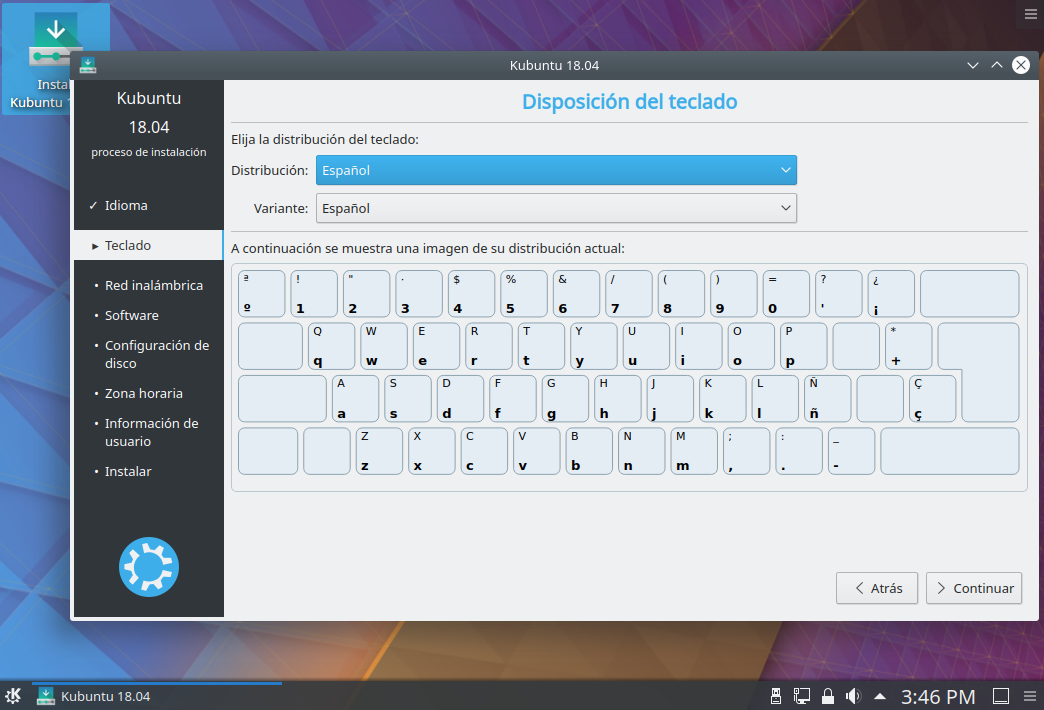Viewport: 1044px width, 710px height.
Task: Open desktop toolbox menu at top right
Action: 1030,14
